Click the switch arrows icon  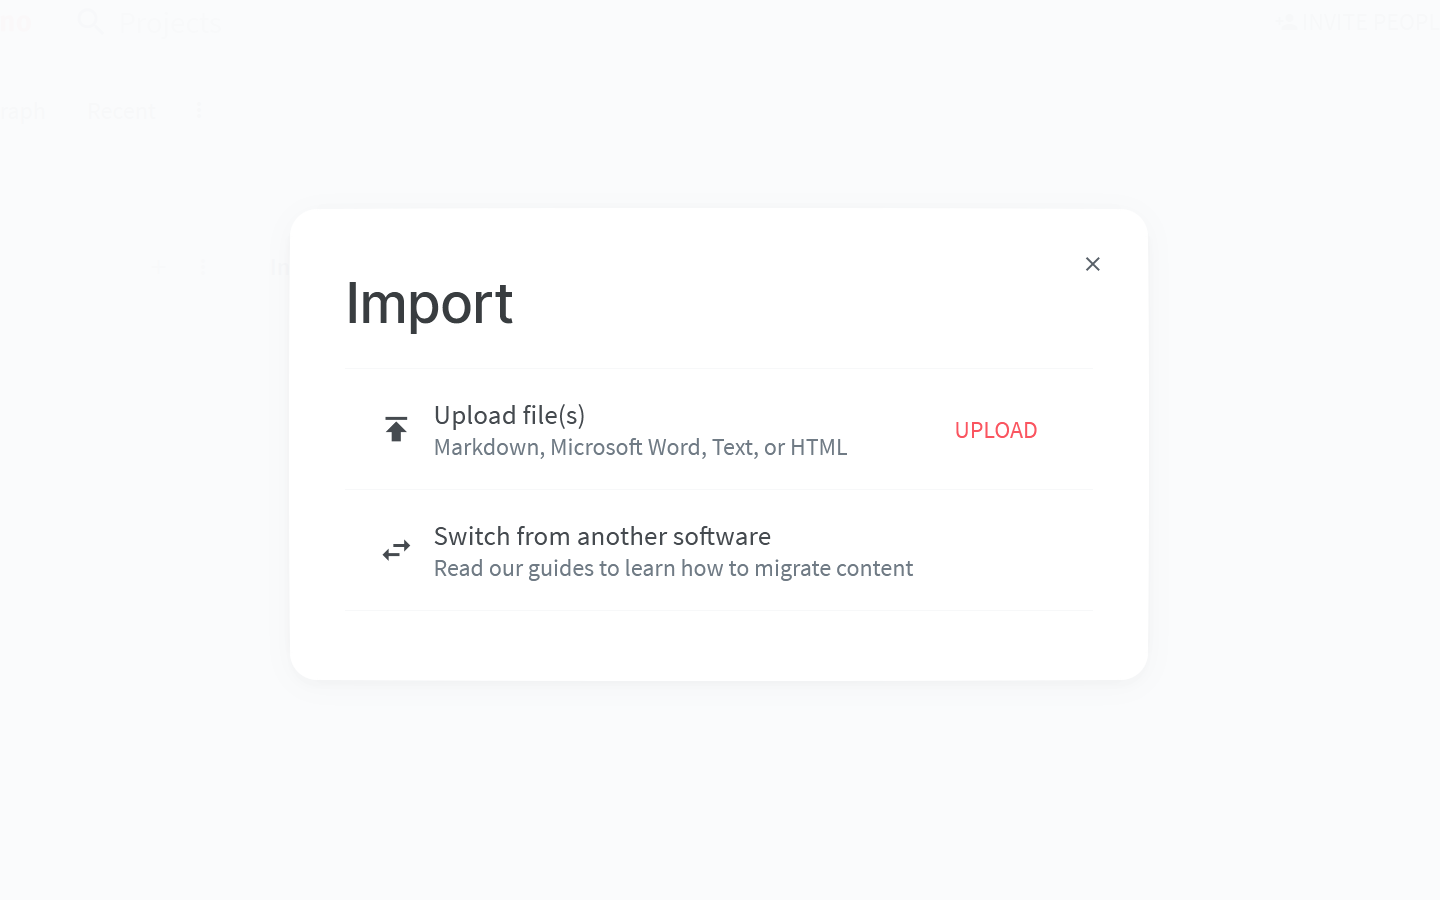point(396,550)
